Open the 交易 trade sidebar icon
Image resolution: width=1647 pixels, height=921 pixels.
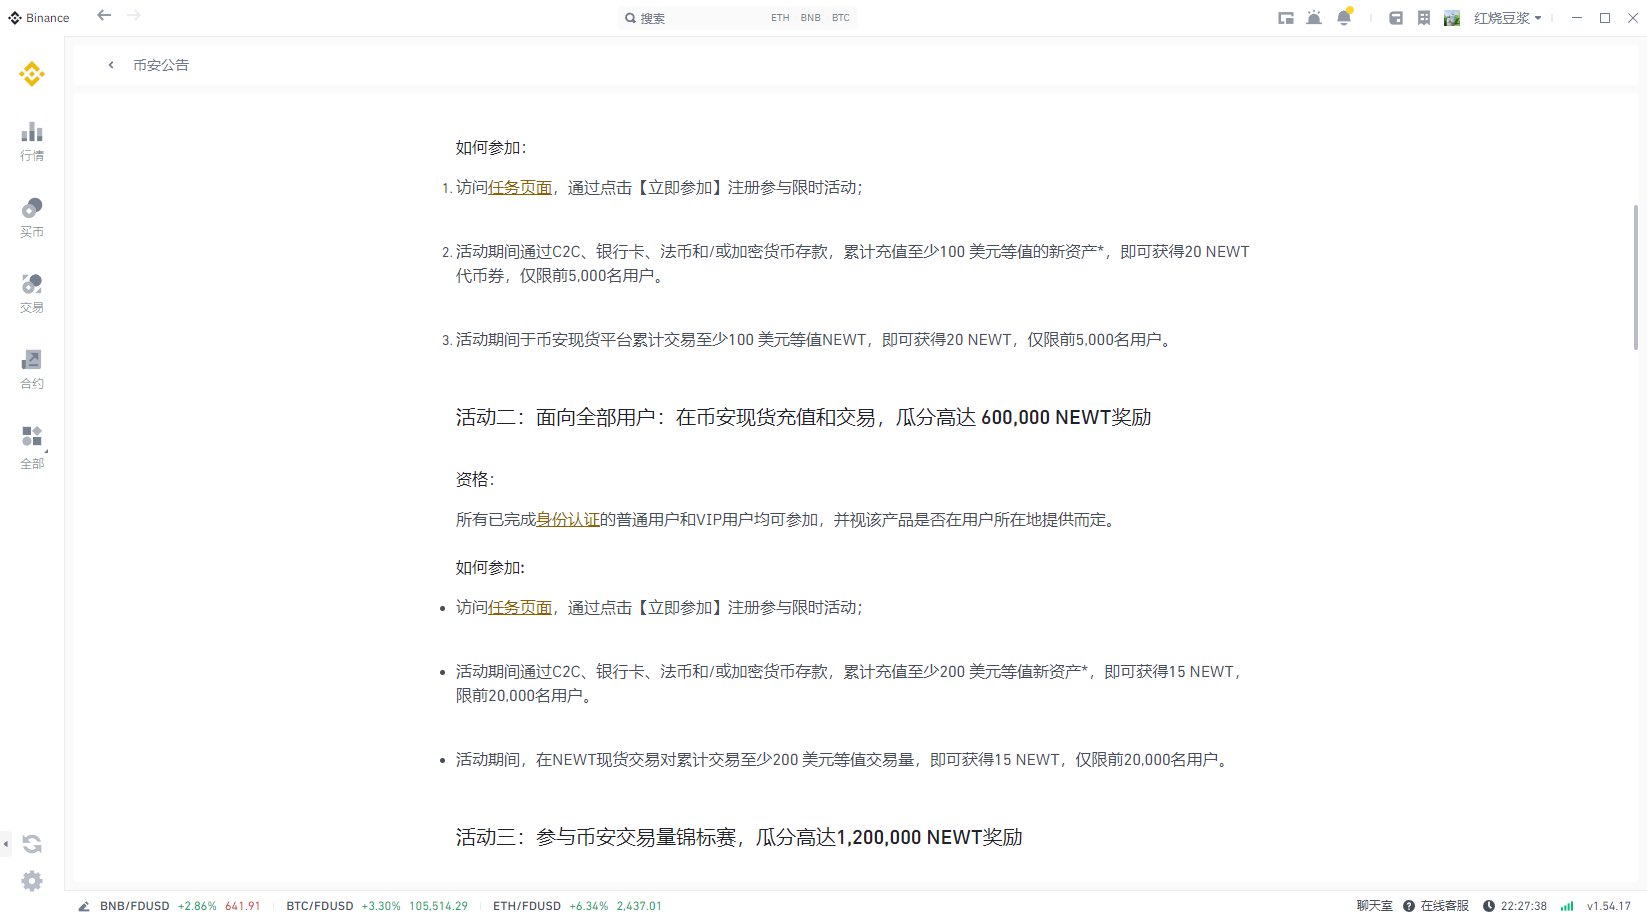pyautogui.click(x=32, y=293)
